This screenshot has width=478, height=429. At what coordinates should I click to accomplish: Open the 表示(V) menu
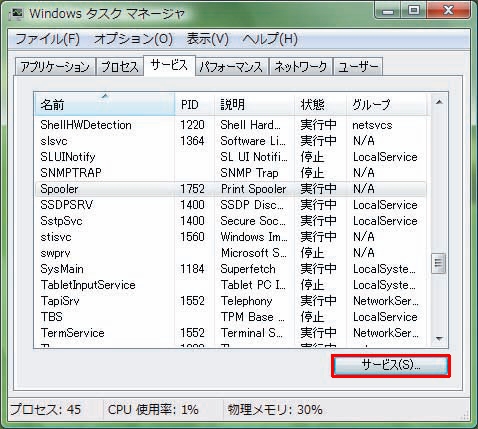coord(208,39)
